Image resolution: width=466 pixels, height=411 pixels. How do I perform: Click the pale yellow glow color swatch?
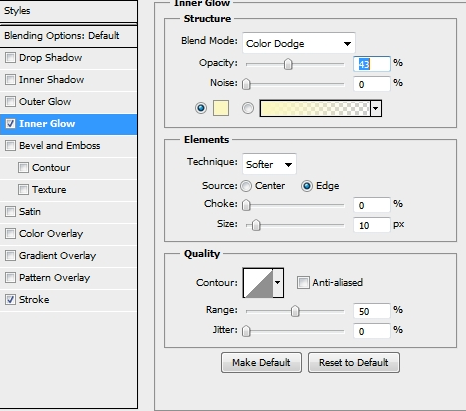tap(221, 108)
